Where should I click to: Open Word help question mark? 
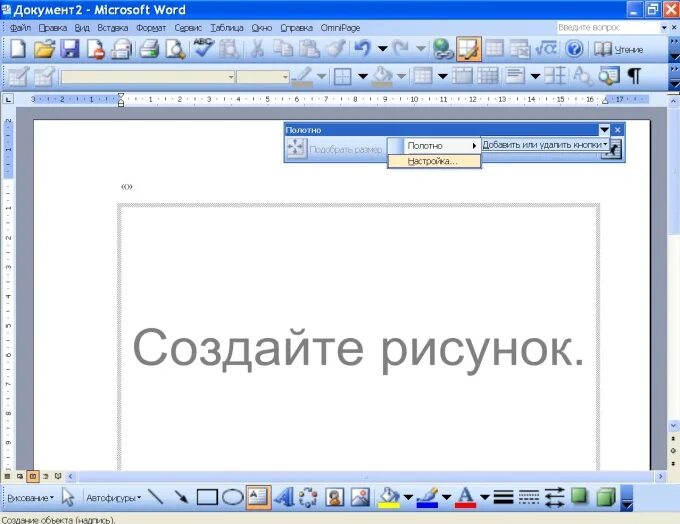pyautogui.click(x=574, y=49)
